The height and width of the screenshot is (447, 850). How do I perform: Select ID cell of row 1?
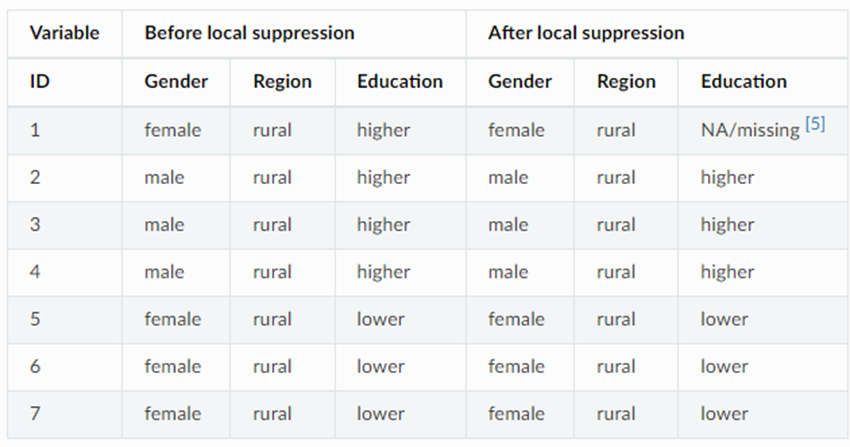(x=35, y=130)
